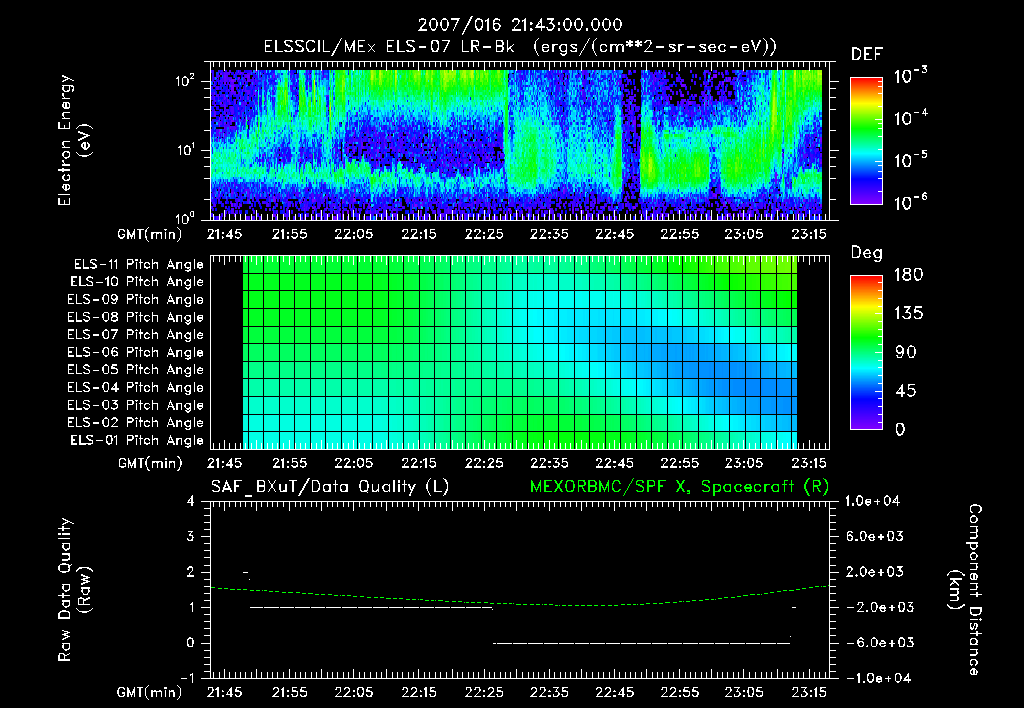This screenshot has width=1024, height=708.
Task: Click the "ELS-02 Pitch Angle" row label
Action: [135, 423]
